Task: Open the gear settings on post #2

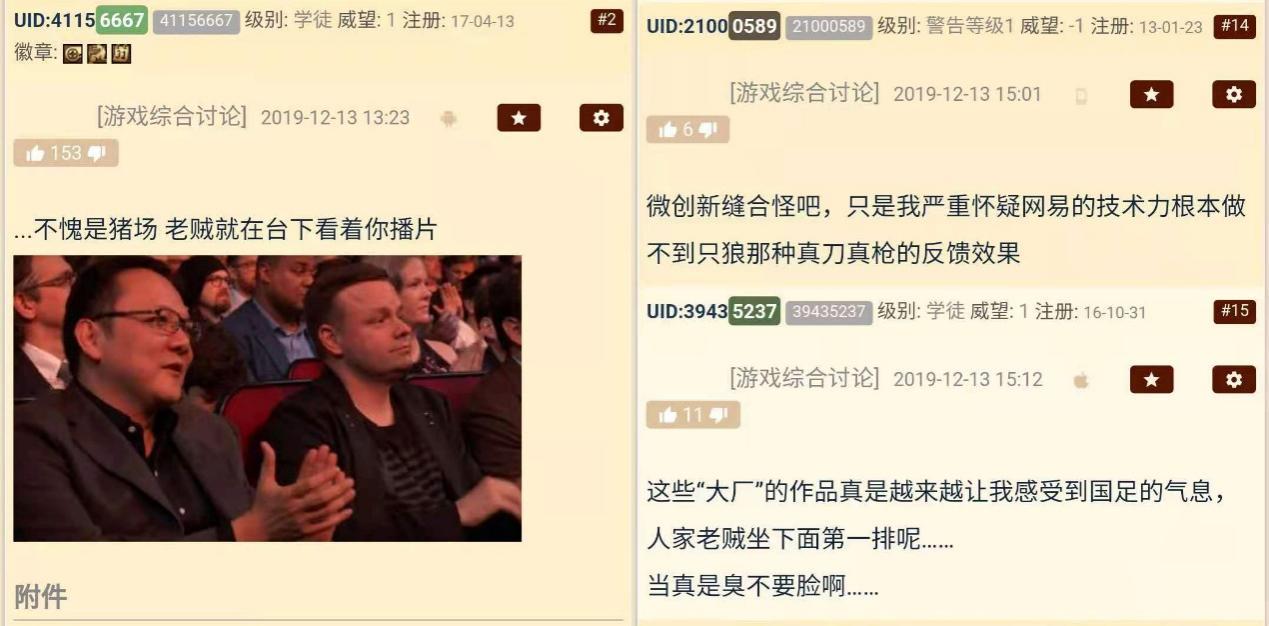Action: (601, 118)
